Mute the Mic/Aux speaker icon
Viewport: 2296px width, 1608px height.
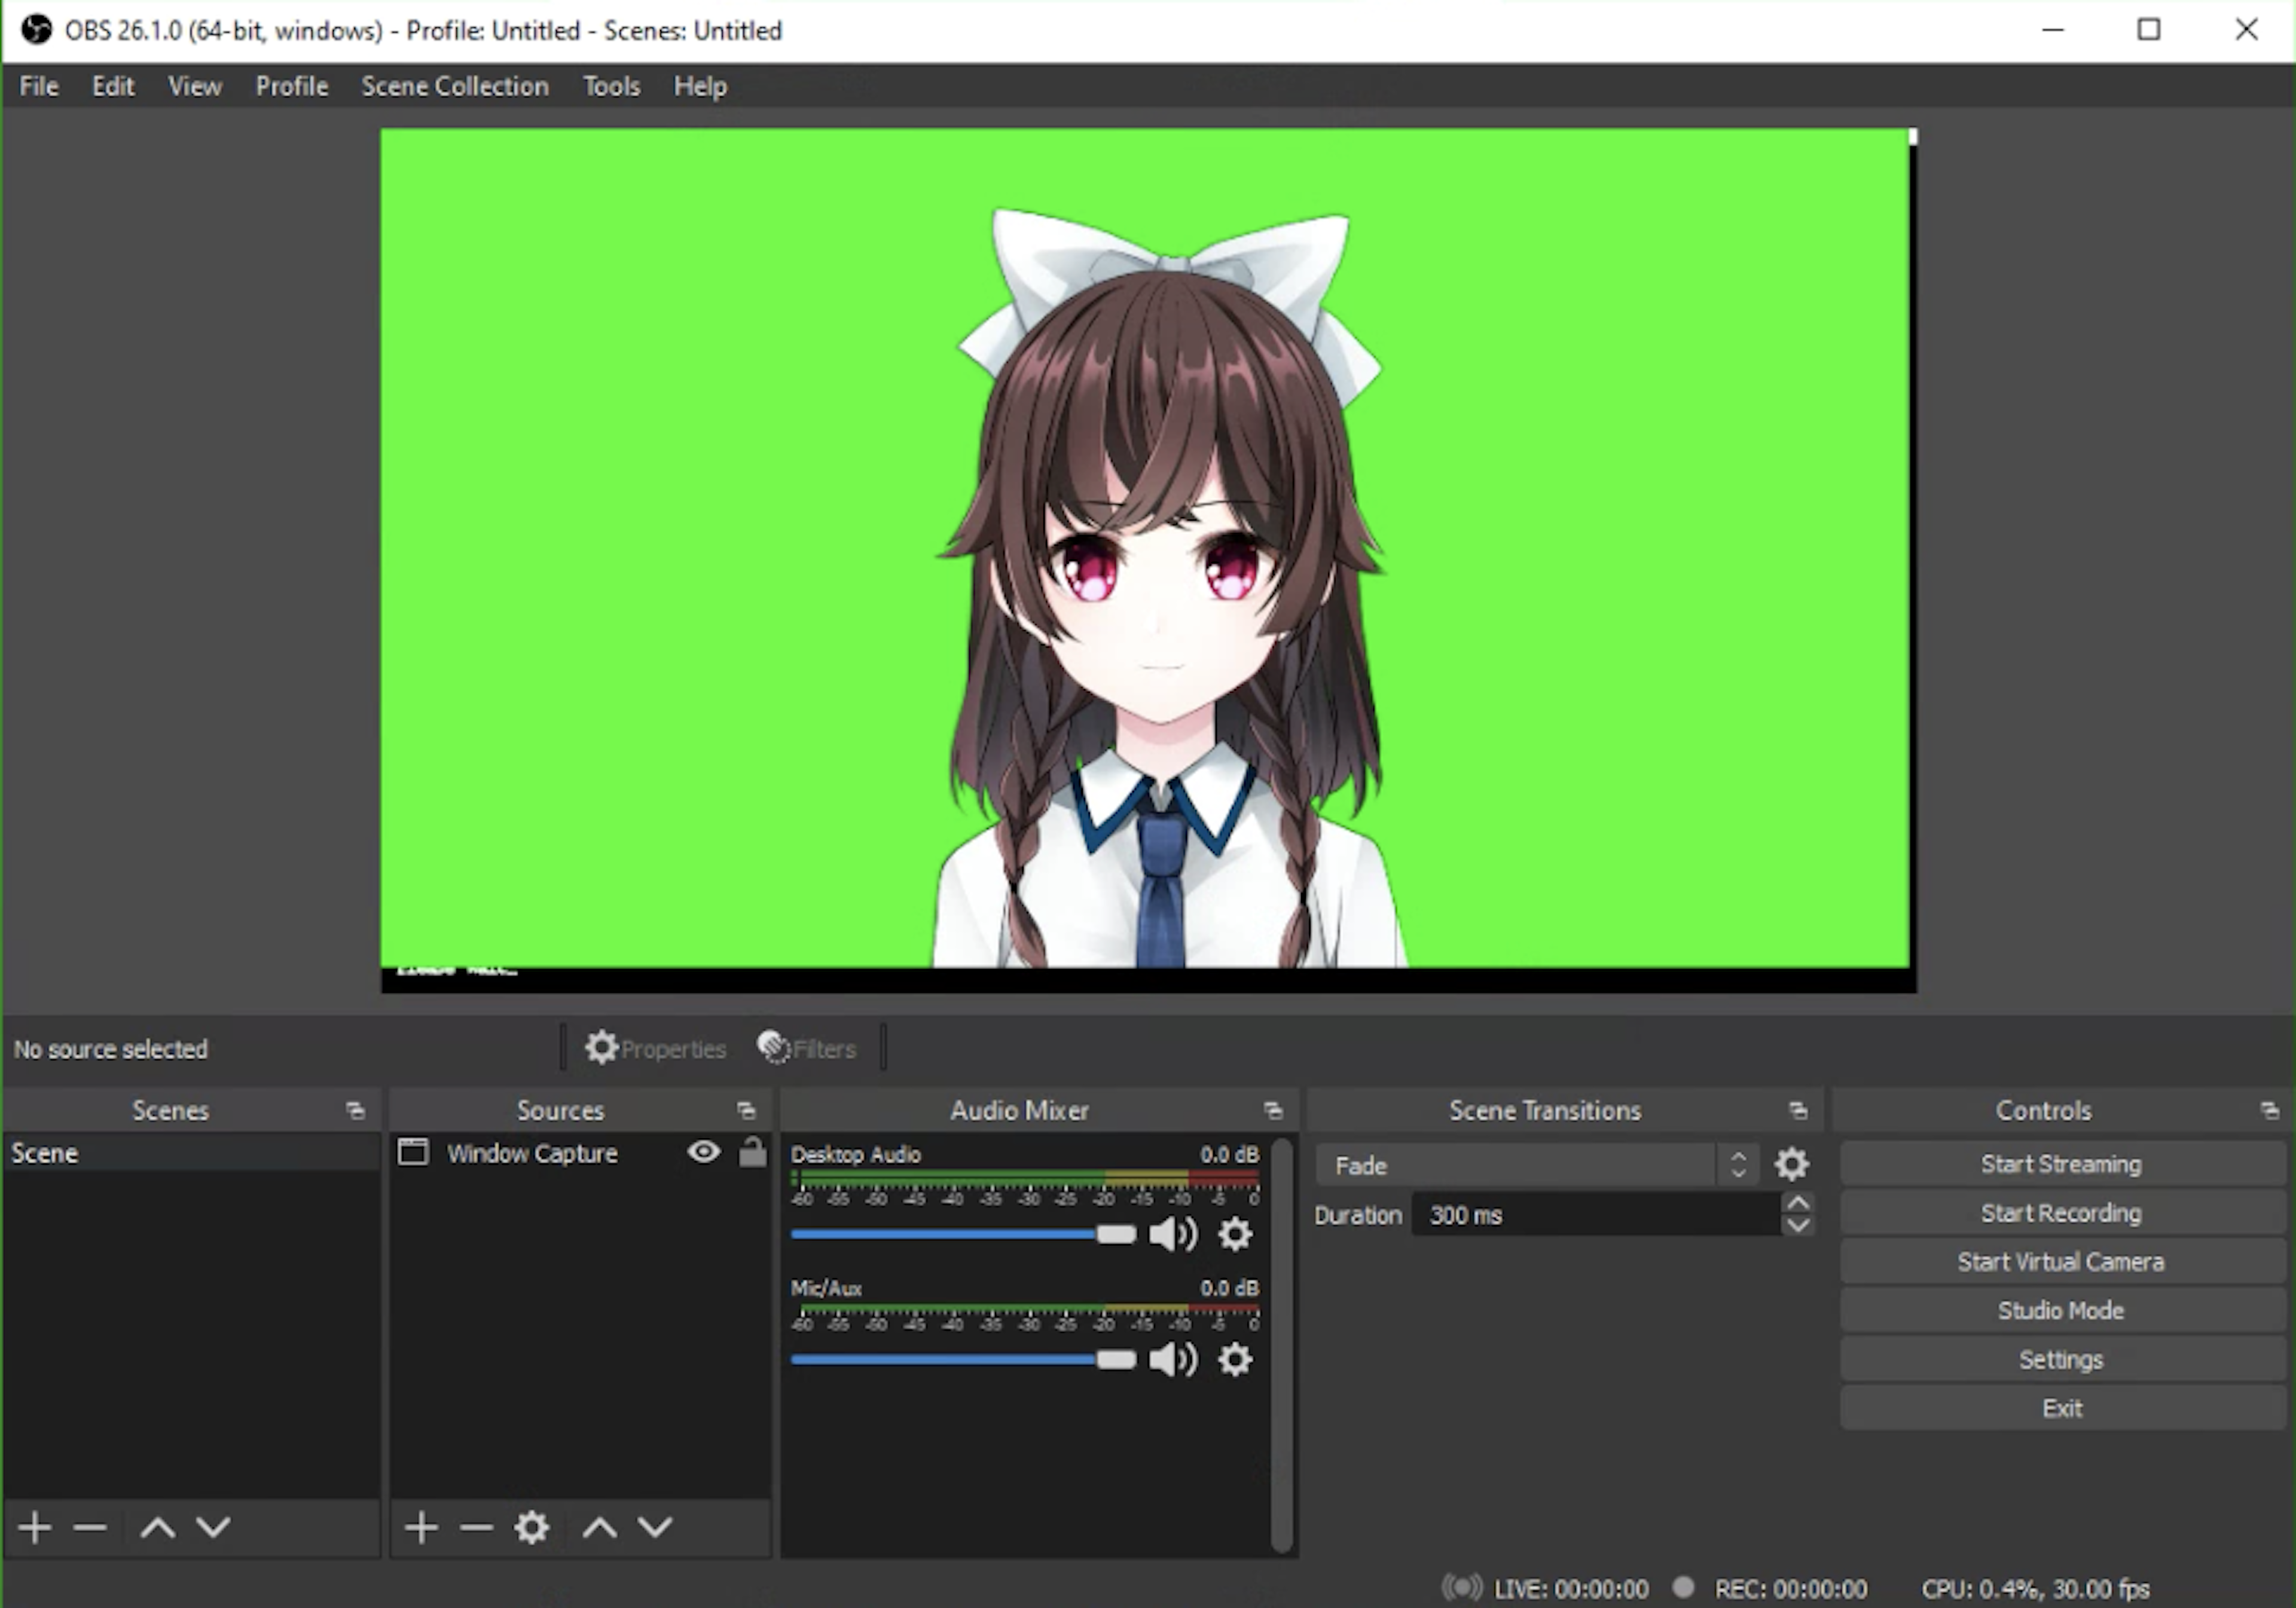pos(1173,1360)
